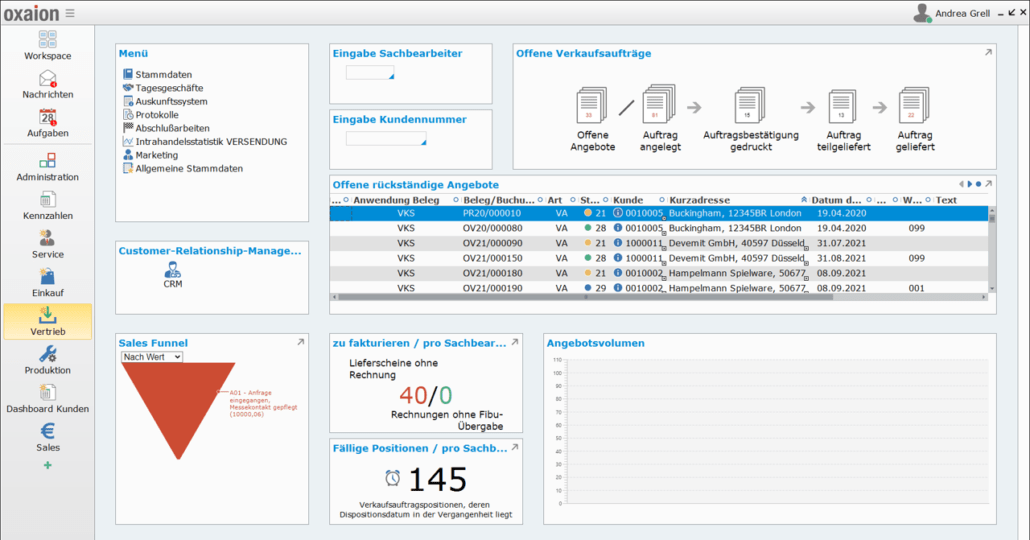Add a new sidebar entry with plus
Screen dimensions: 1030x540
click(x=47, y=465)
